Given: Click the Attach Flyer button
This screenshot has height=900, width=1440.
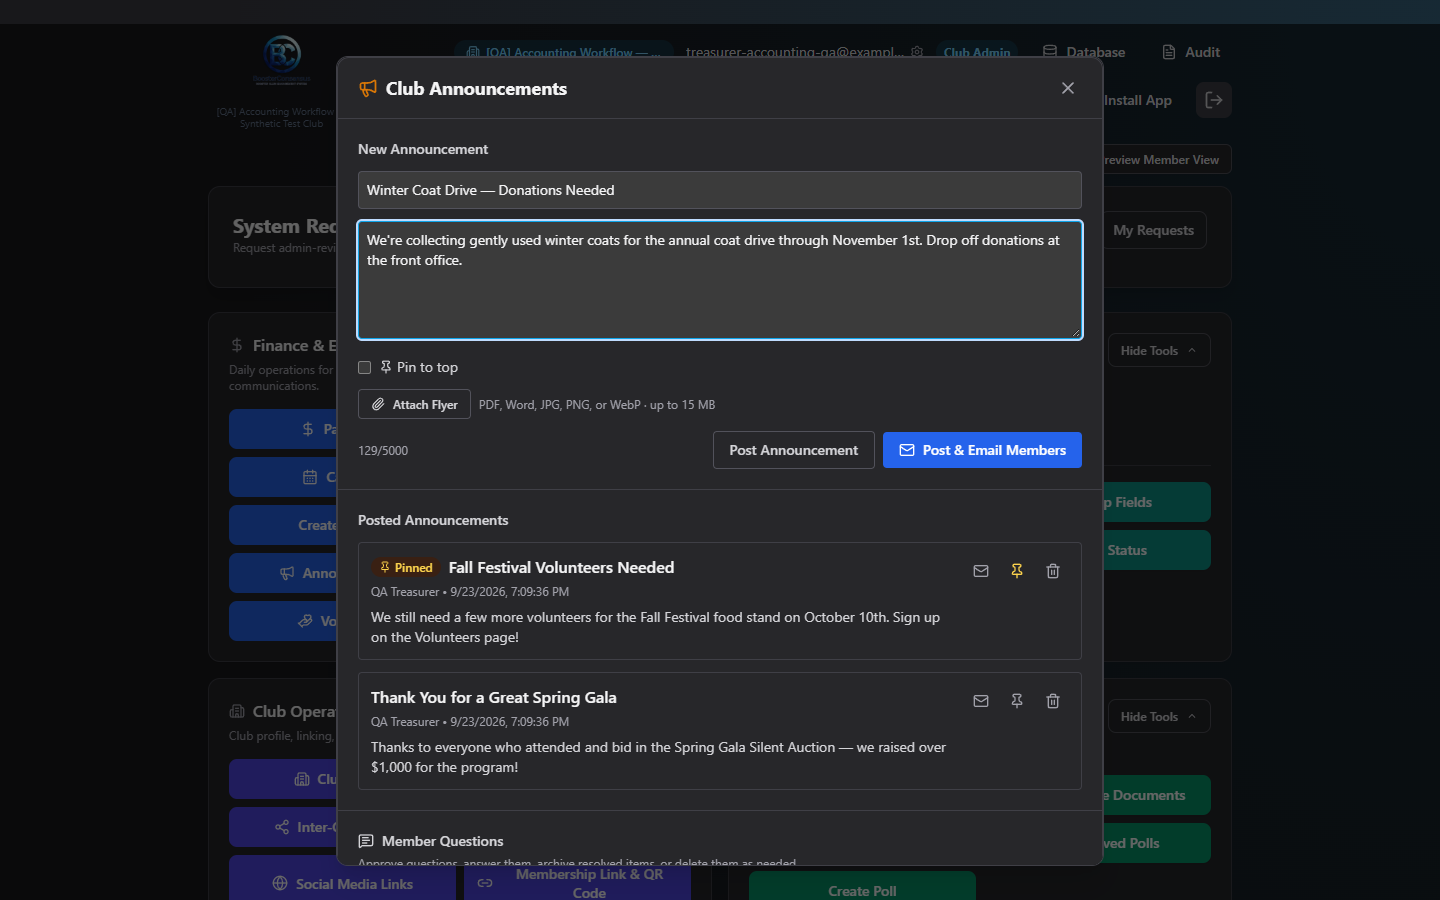Looking at the screenshot, I should click(x=414, y=404).
